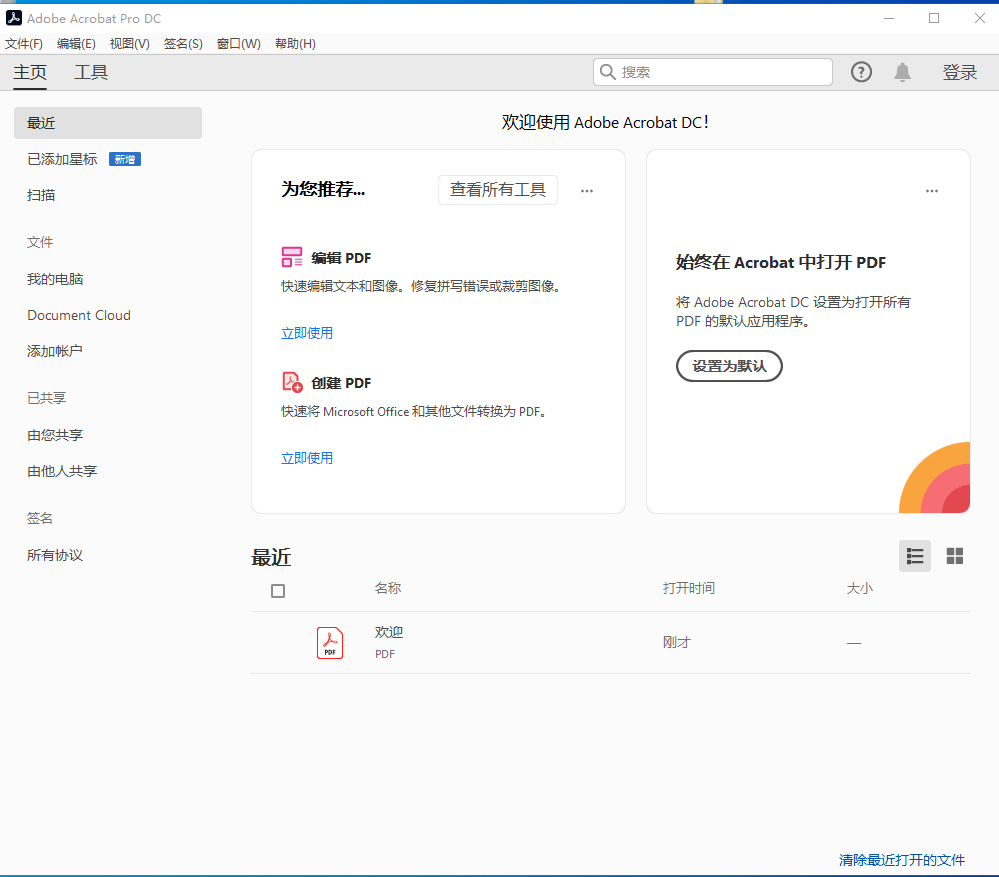Open the 编辑 PDF tool icon
Image resolution: width=999 pixels, height=877 pixels.
[292, 257]
